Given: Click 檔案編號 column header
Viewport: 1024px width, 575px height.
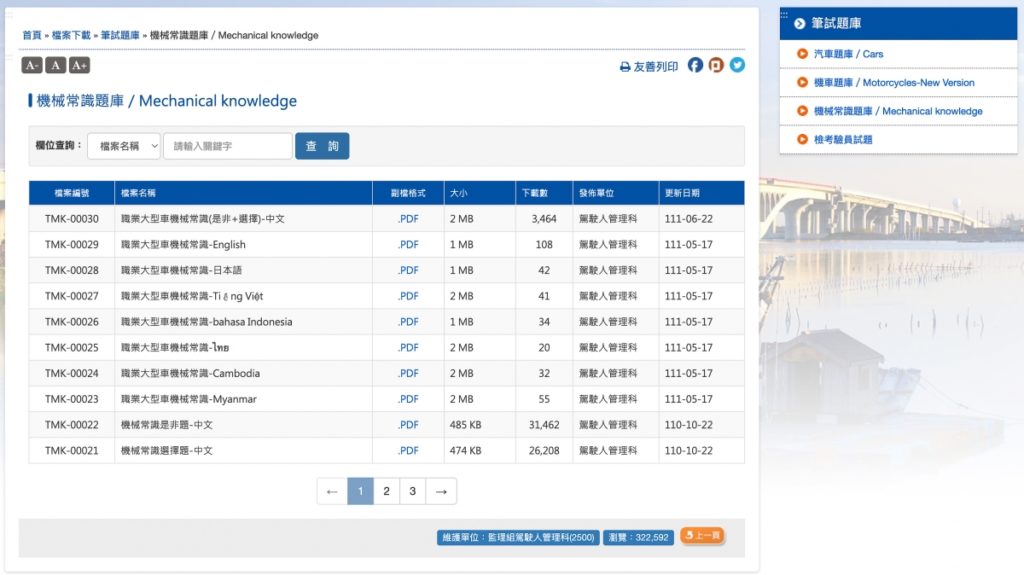Looking at the screenshot, I should (72, 193).
